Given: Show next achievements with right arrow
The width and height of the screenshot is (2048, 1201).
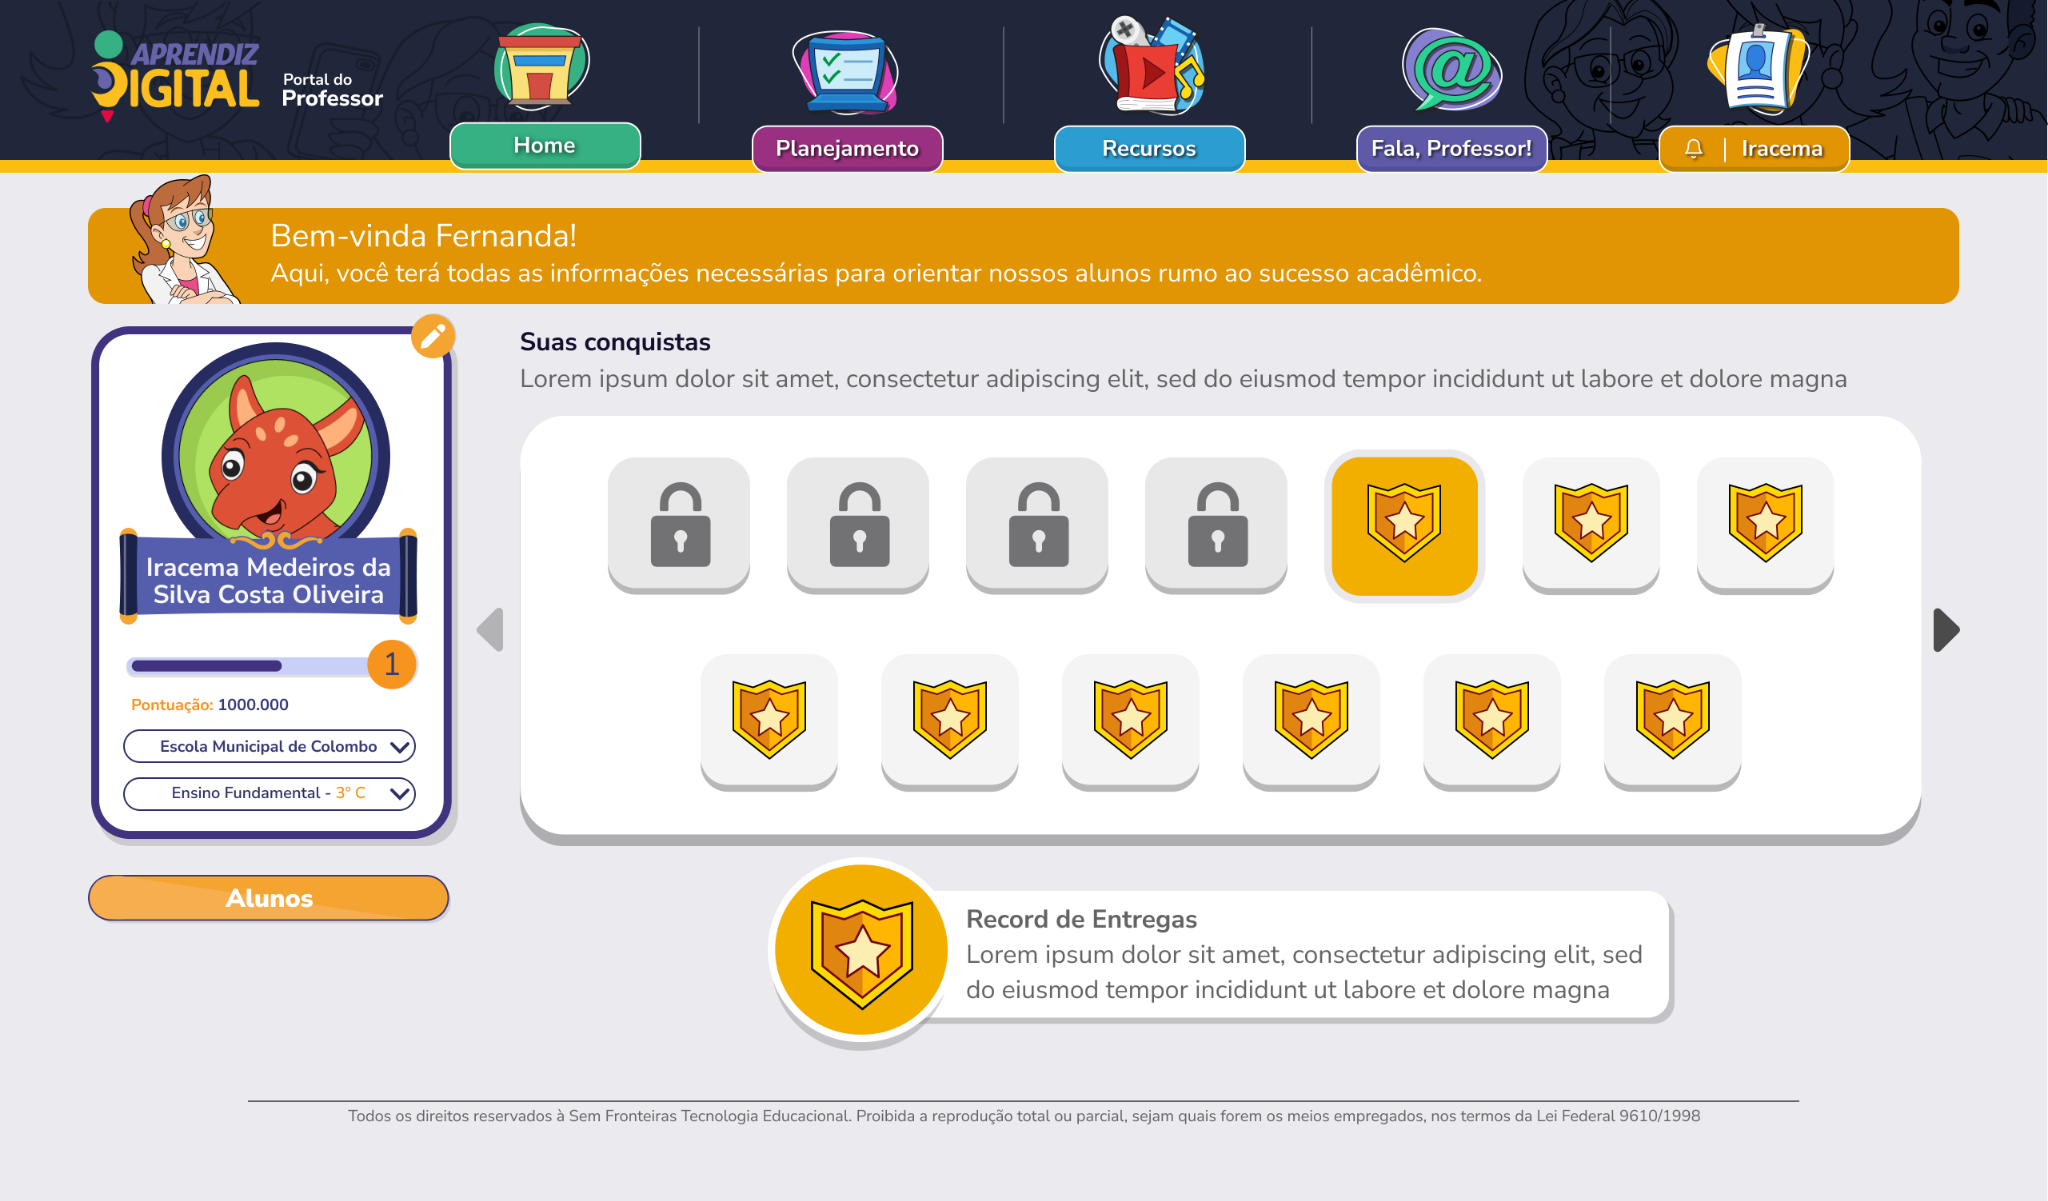Looking at the screenshot, I should tap(1946, 630).
